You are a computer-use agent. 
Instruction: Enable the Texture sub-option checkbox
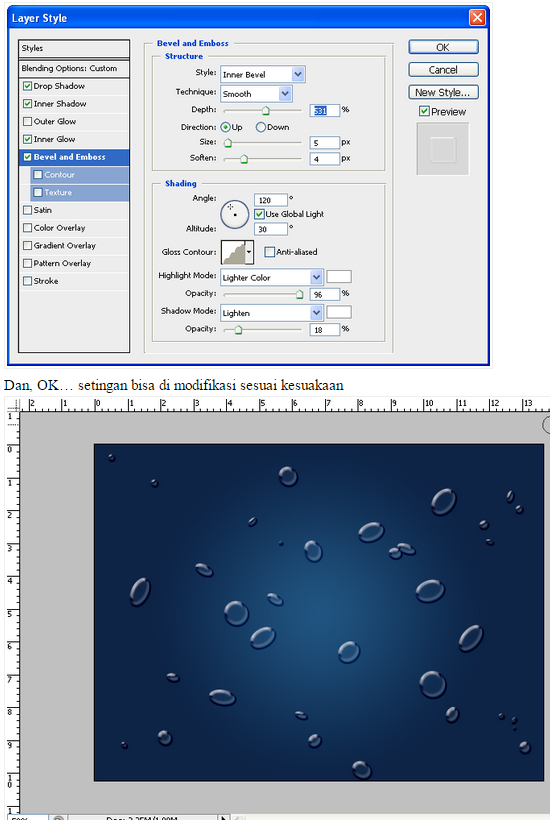pos(38,192)
